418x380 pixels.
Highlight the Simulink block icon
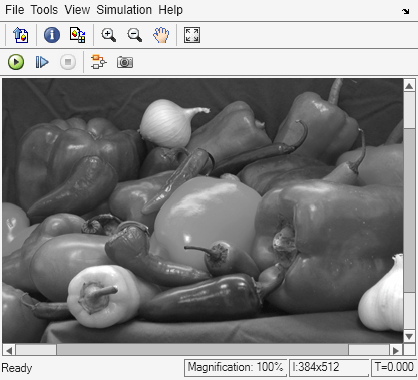[x=99, y=62]
